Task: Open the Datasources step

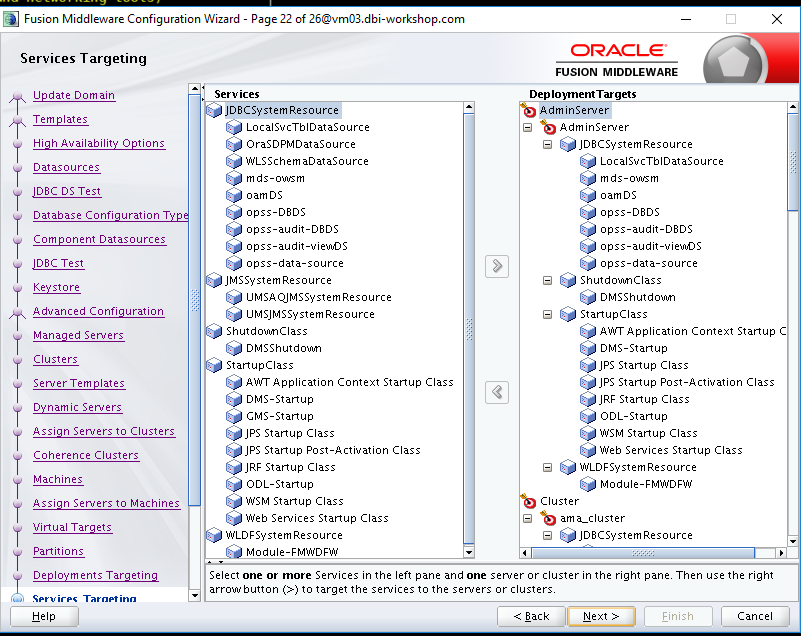Action: (66, 168)
